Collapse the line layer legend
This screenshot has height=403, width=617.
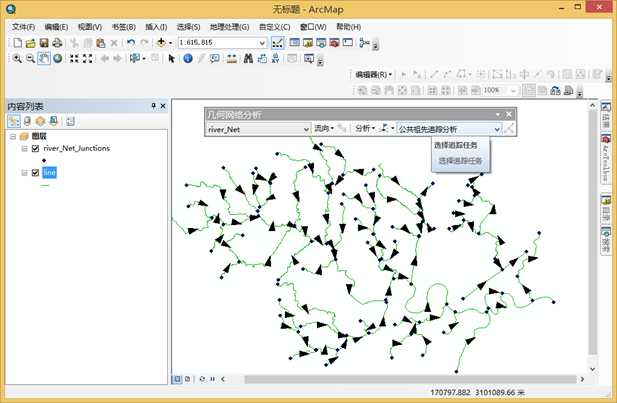pos(24,172)
